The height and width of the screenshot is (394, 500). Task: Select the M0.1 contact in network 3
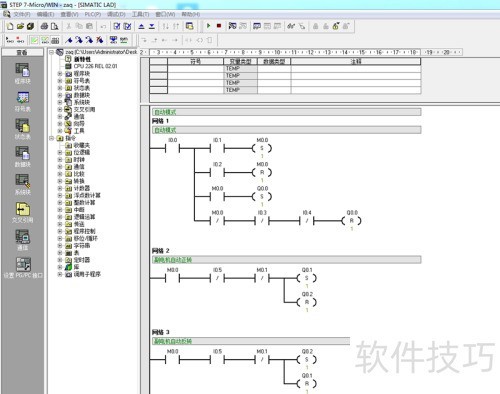262,359
